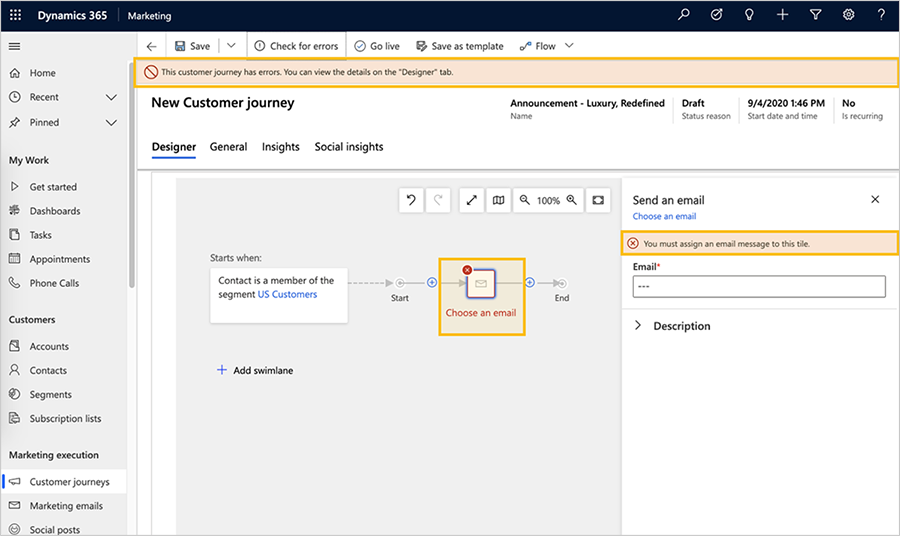Screen dimensions: 900x536
Task: Open the app launcher waffle menu
Action: tap(16, 16)
